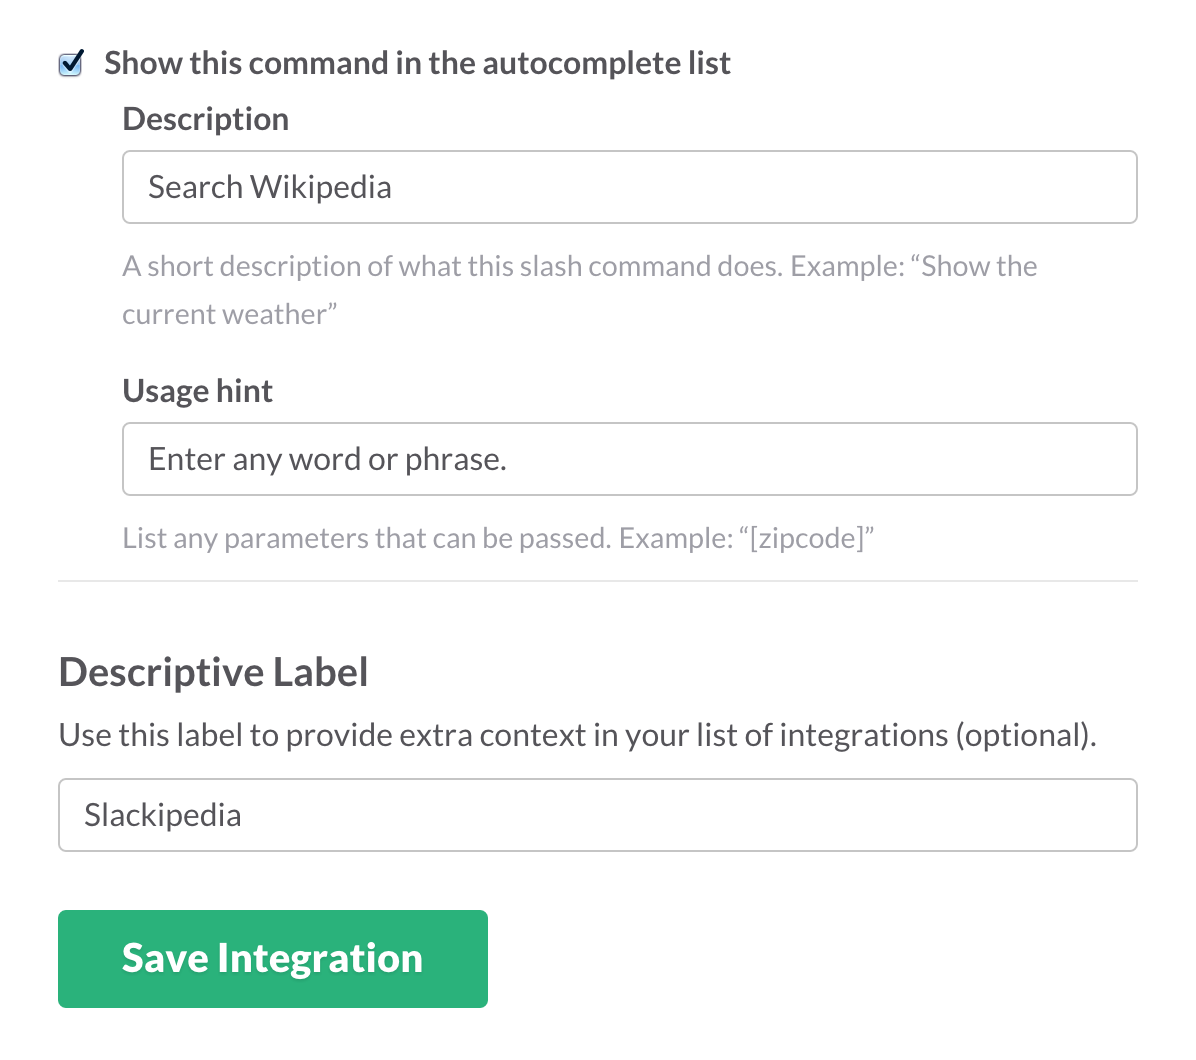Viewport: 1196px width, 1060px height.
Task: Click the 'Show the' example quote text
Action: coord(979,266)
